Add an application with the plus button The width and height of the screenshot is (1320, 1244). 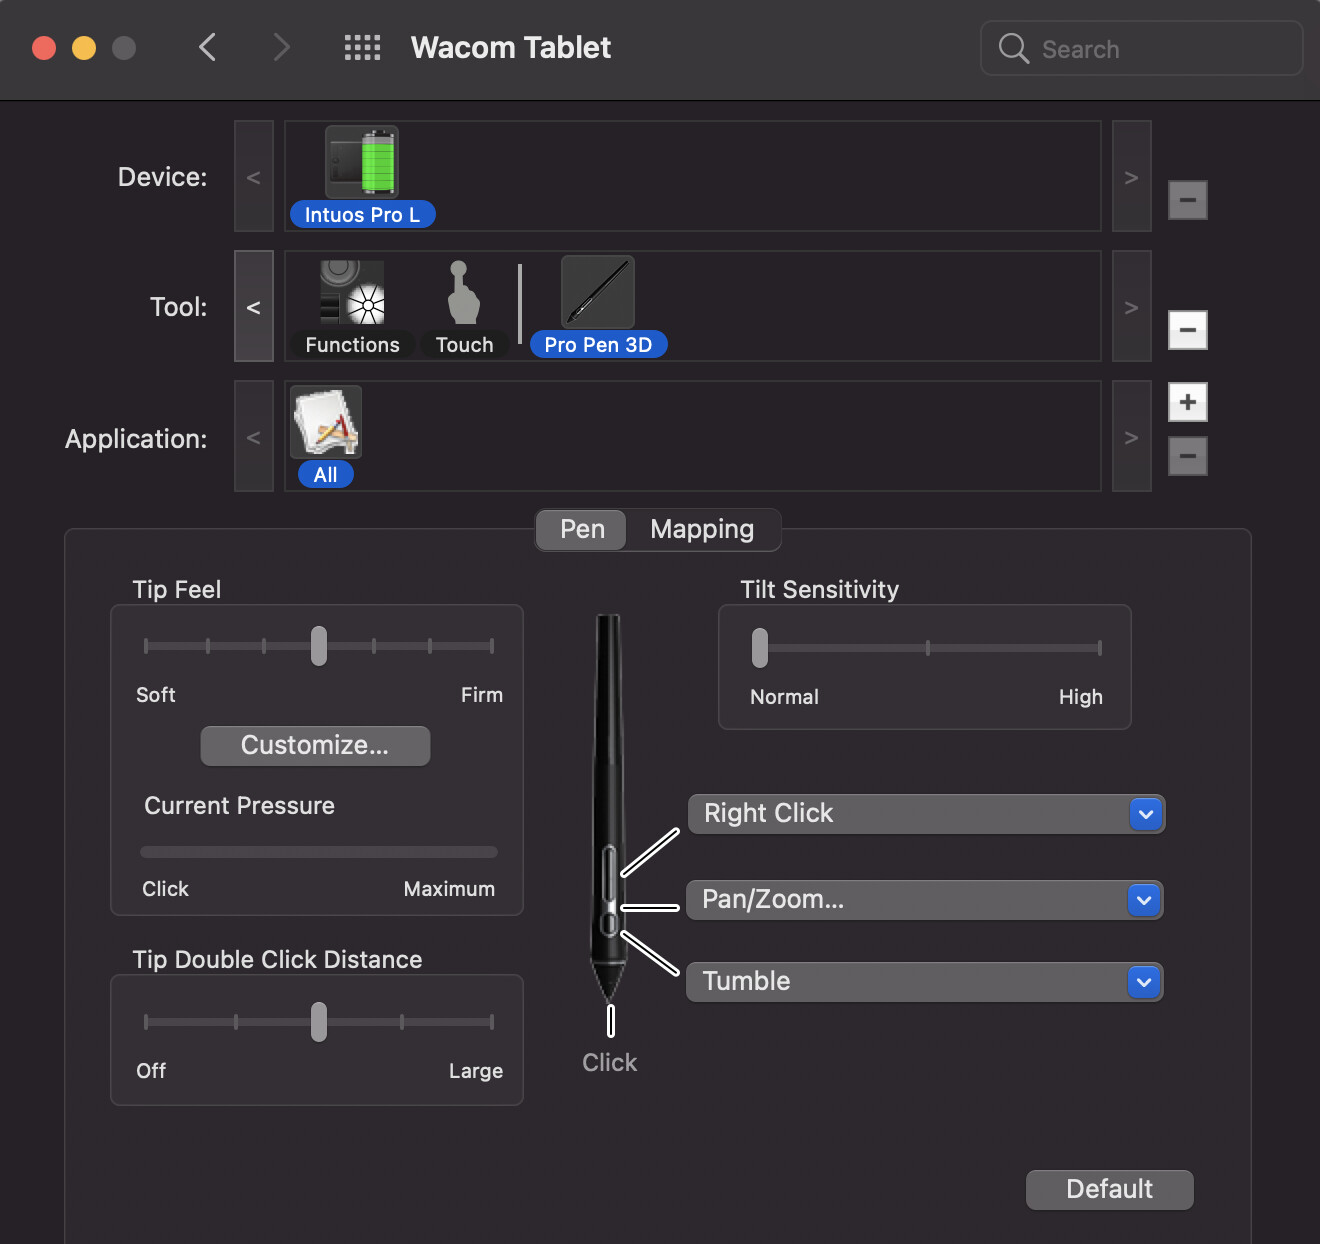coord(1187,402)
